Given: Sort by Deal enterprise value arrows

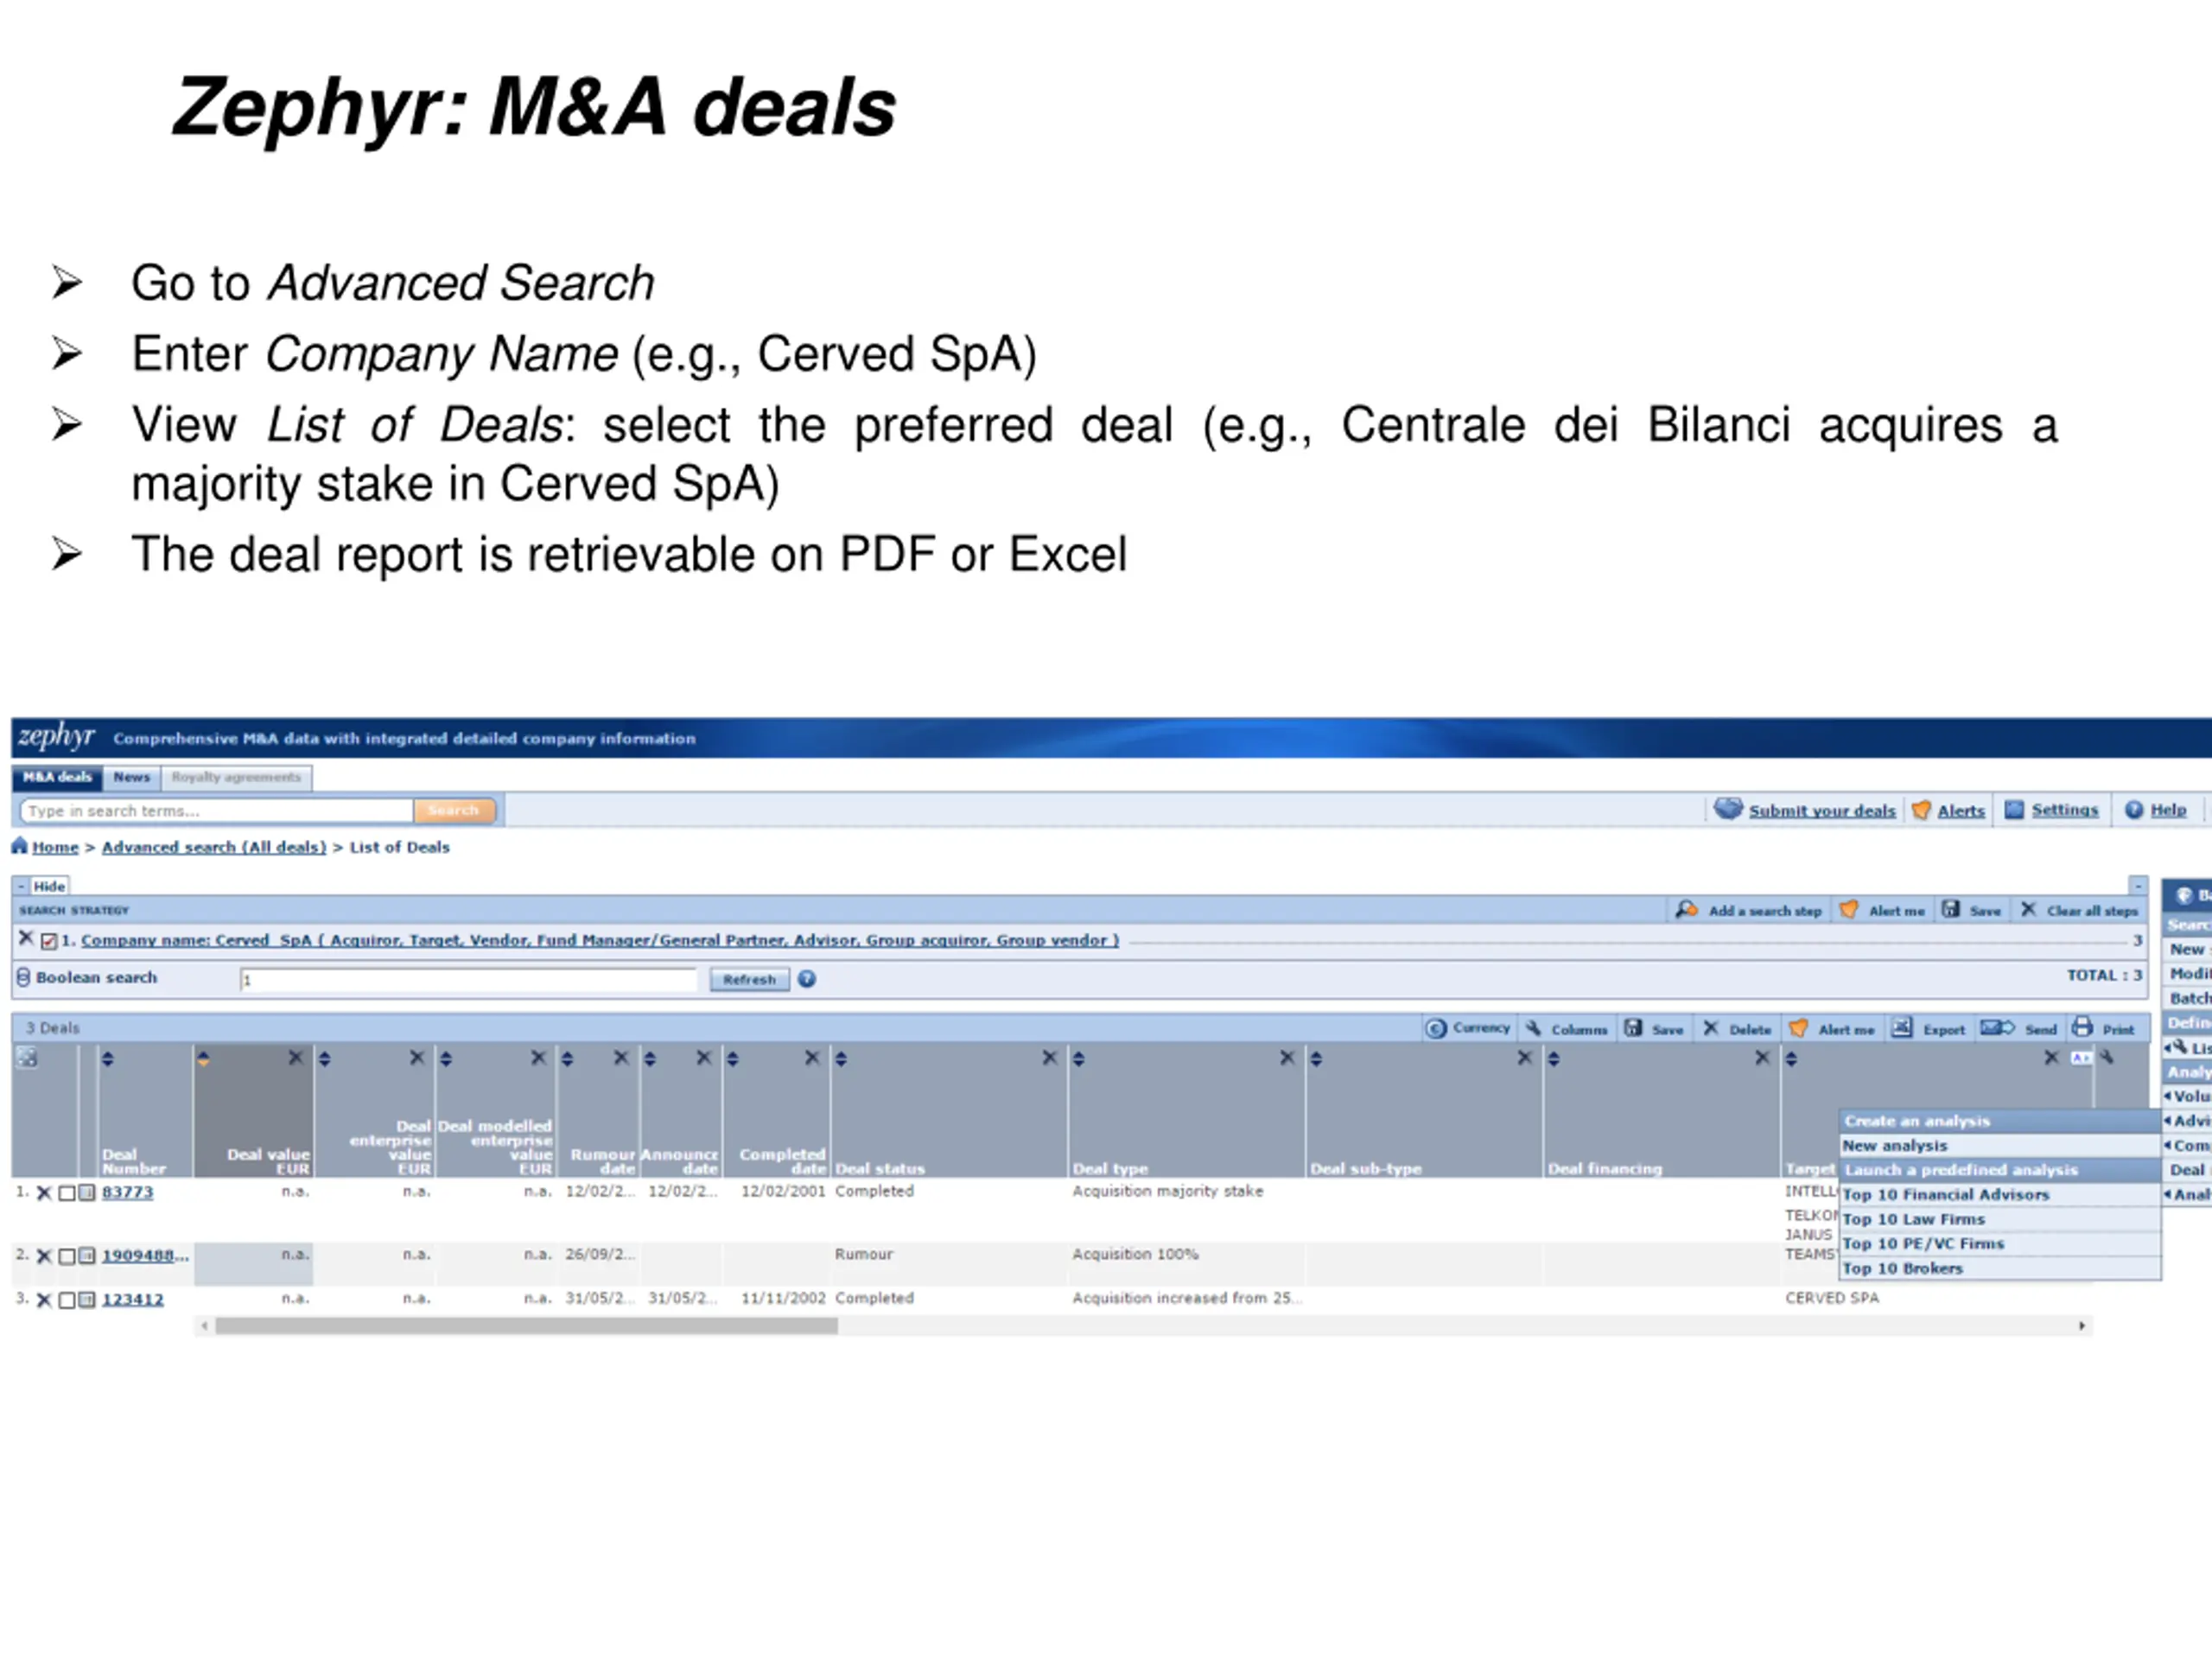Looking at the screenshot, I should coord(324,1059).
